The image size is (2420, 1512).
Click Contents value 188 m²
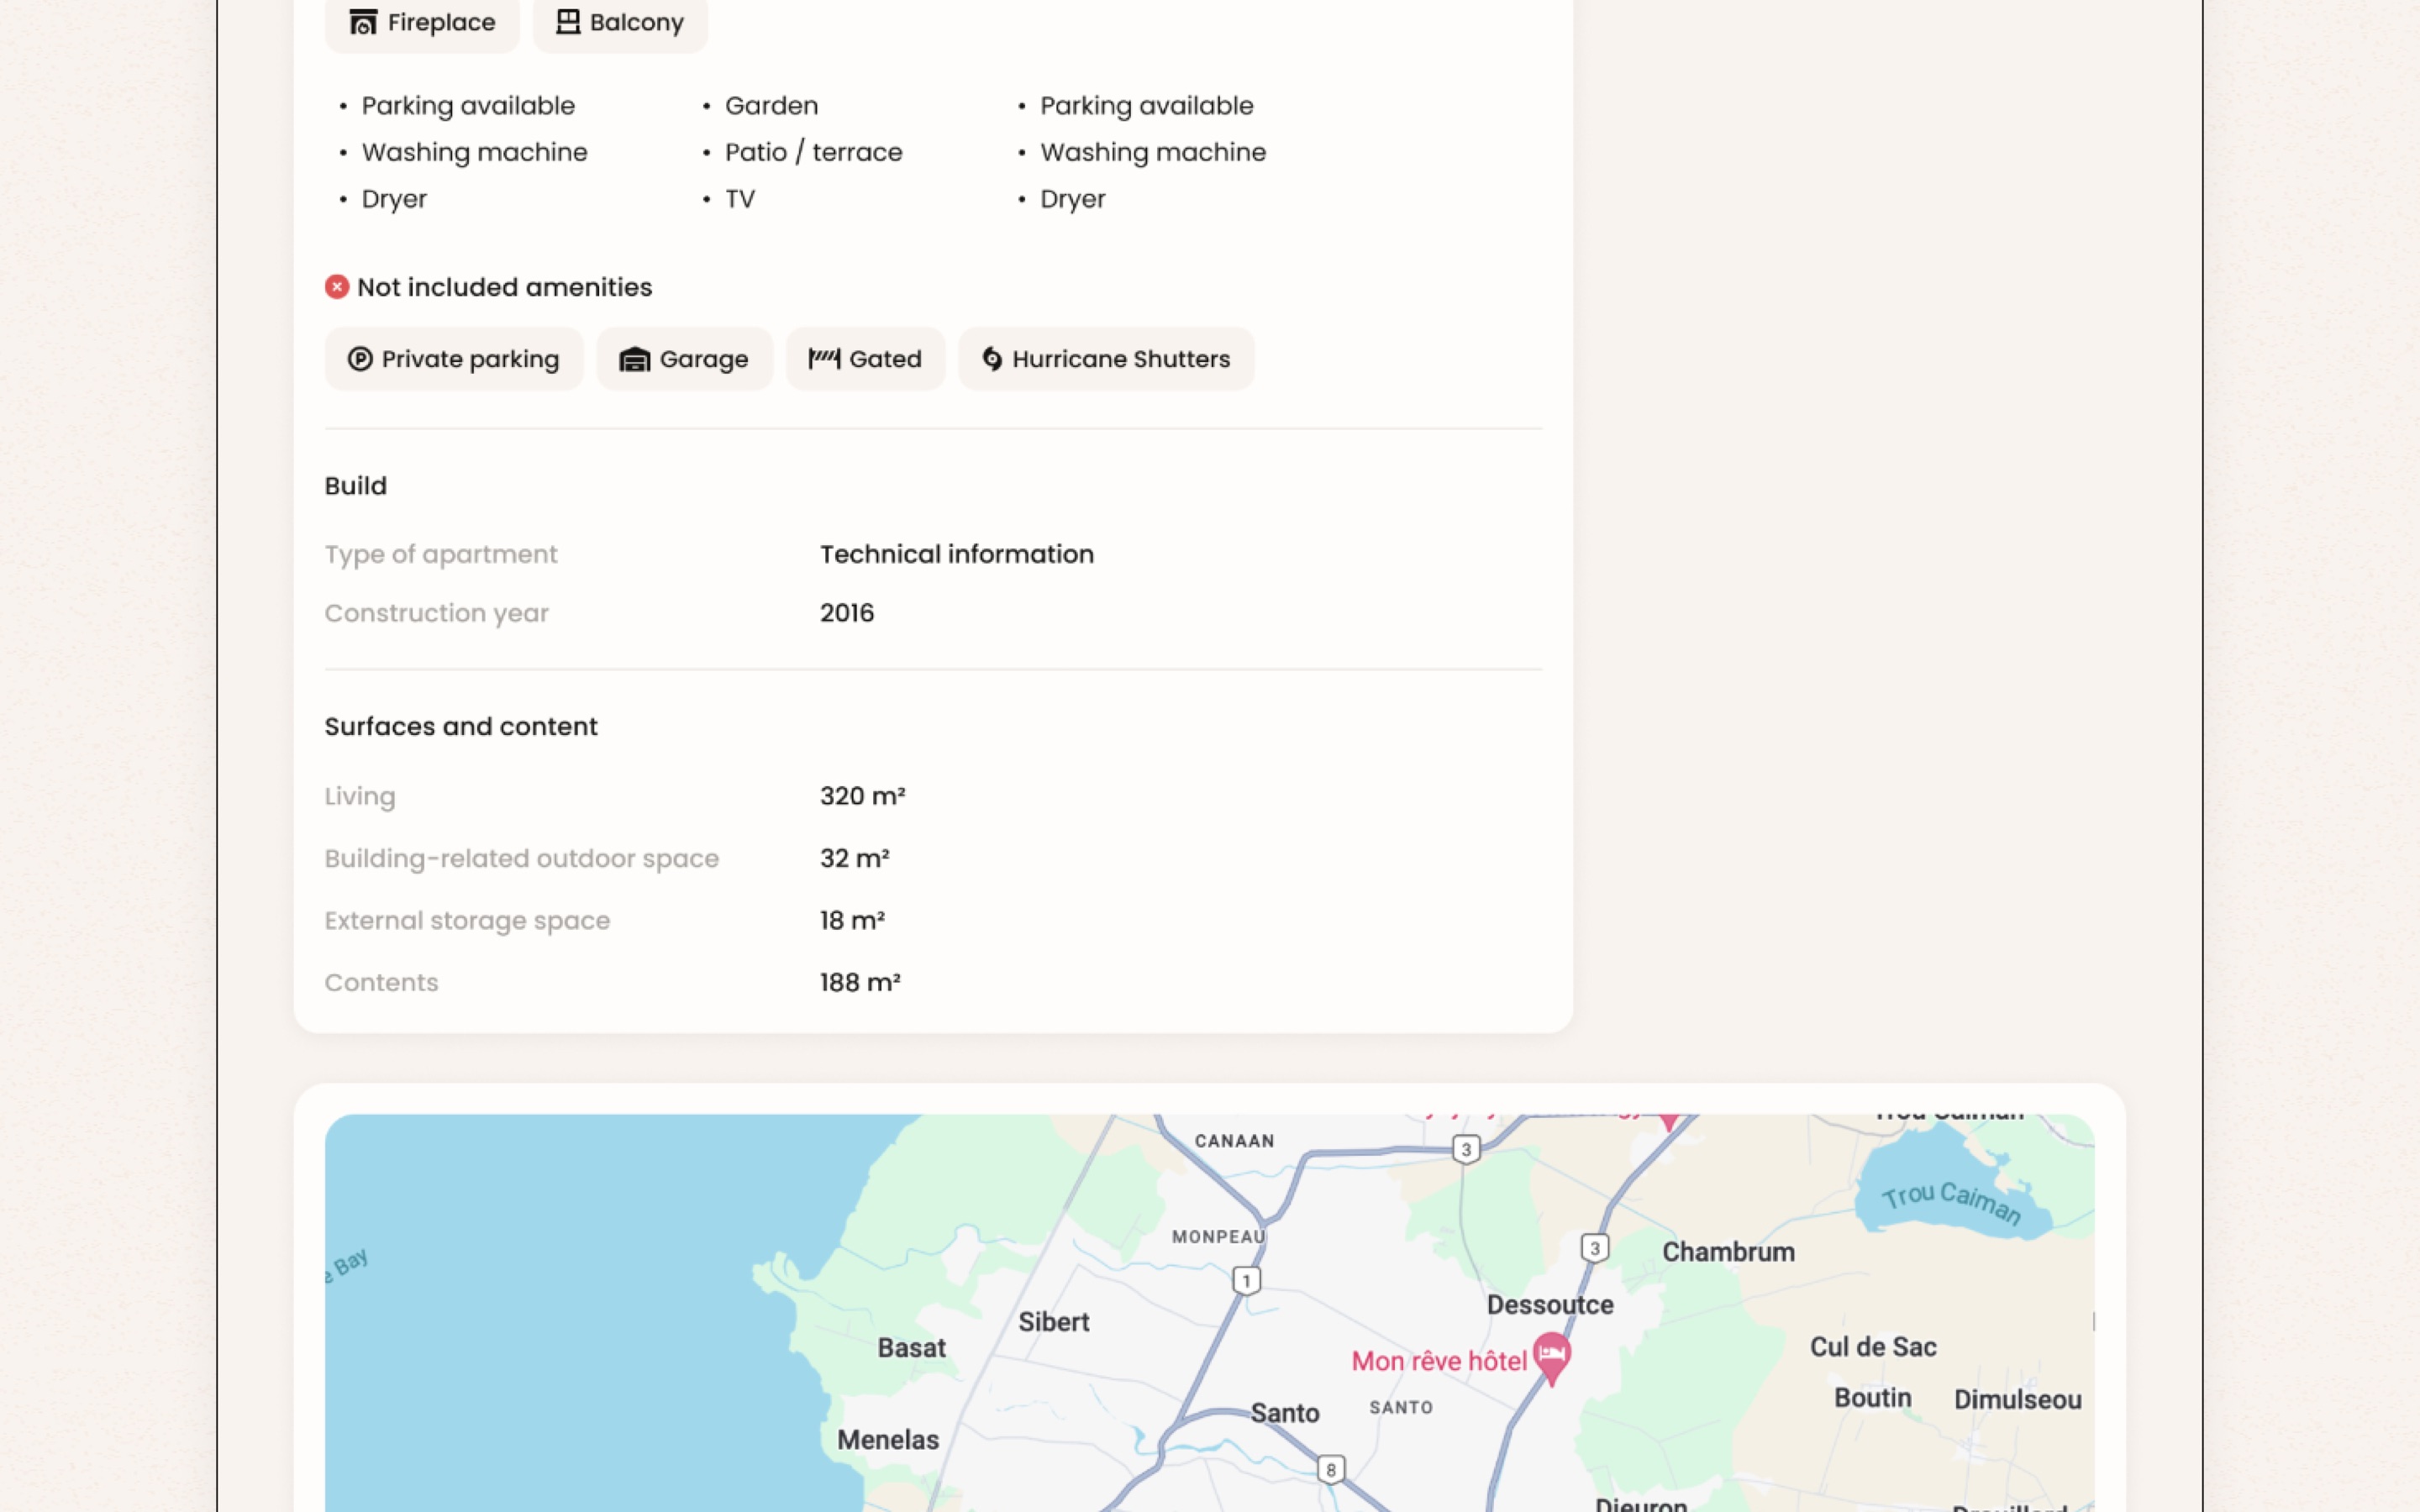[x=860, y=982]
